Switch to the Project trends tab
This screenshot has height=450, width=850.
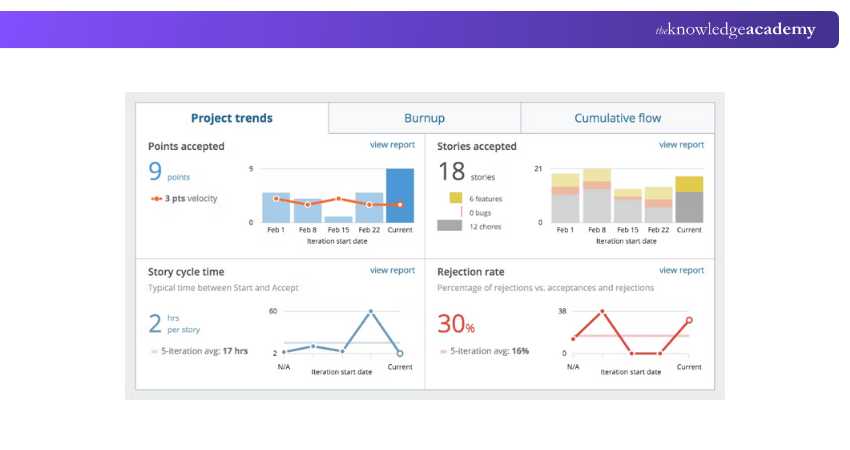tap(231, 118)
